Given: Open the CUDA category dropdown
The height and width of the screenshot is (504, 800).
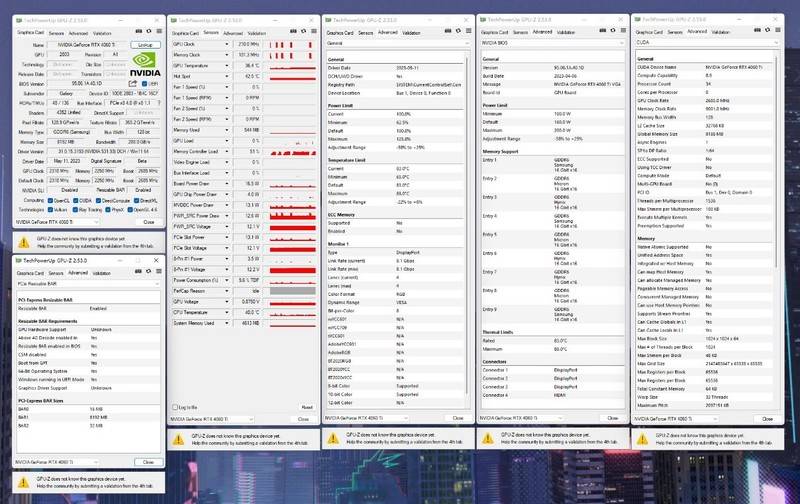Looking at the screenshot, I should pos(777,44).
